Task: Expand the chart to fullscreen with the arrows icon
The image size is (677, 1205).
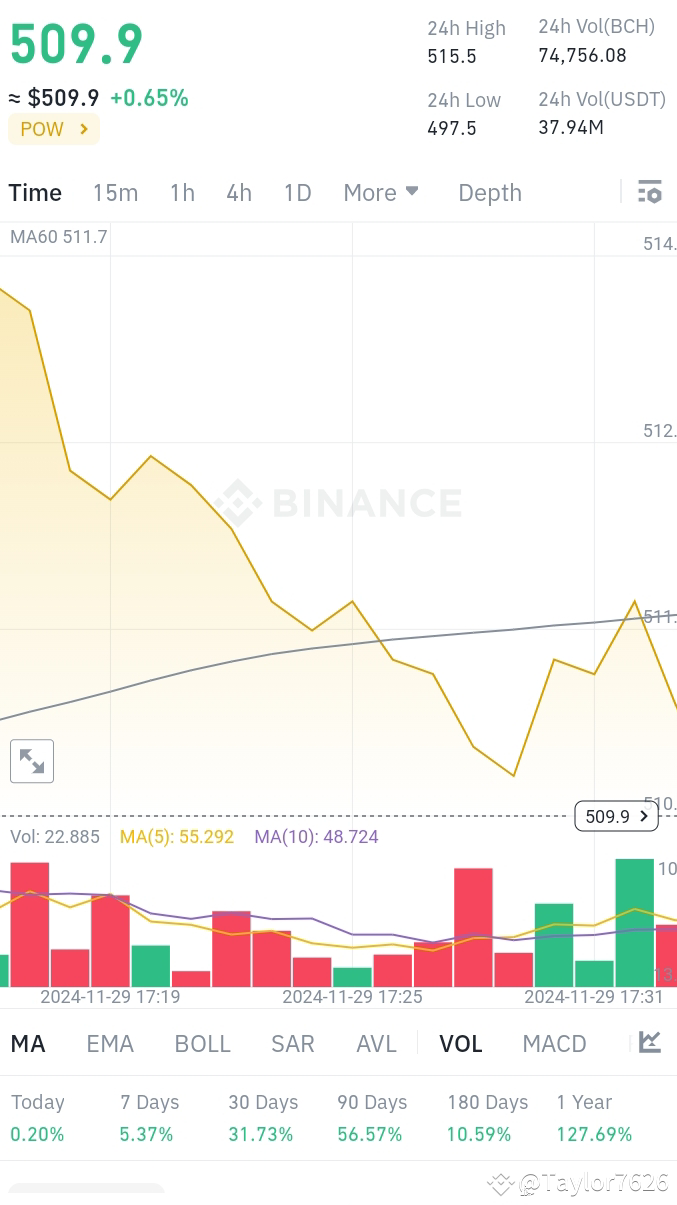Action: 31,761
